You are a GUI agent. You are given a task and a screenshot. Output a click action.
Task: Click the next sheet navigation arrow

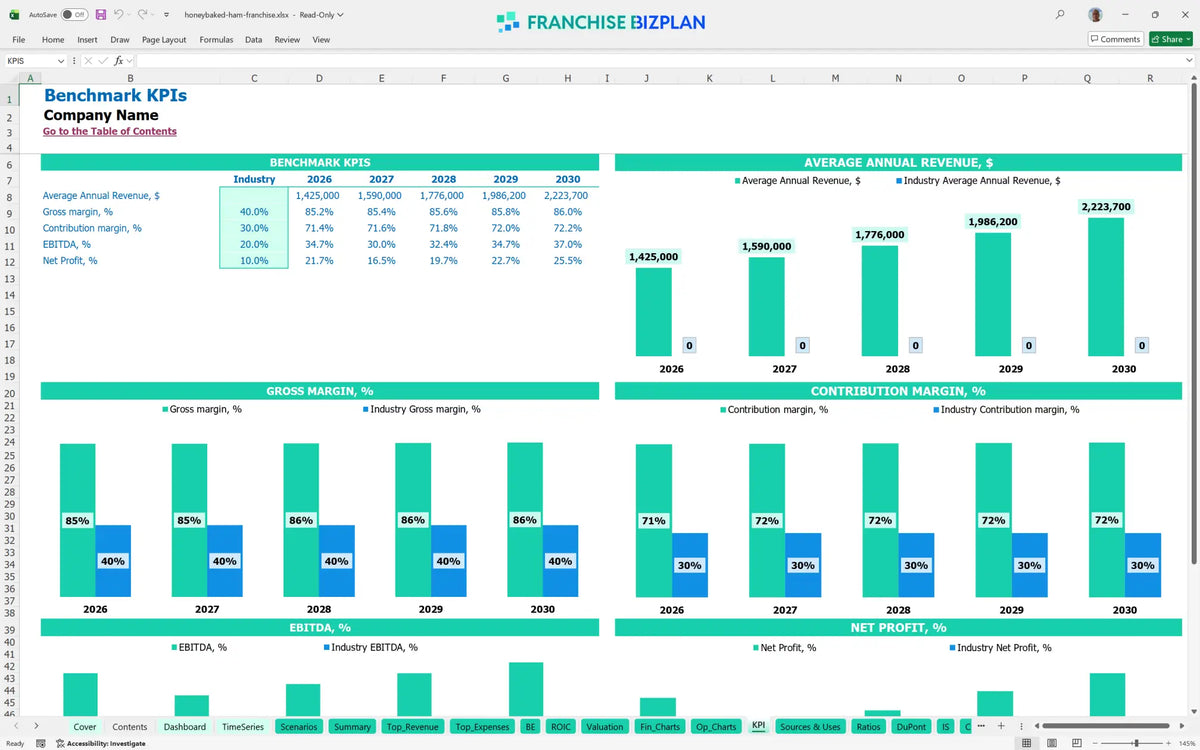(36, 726)
